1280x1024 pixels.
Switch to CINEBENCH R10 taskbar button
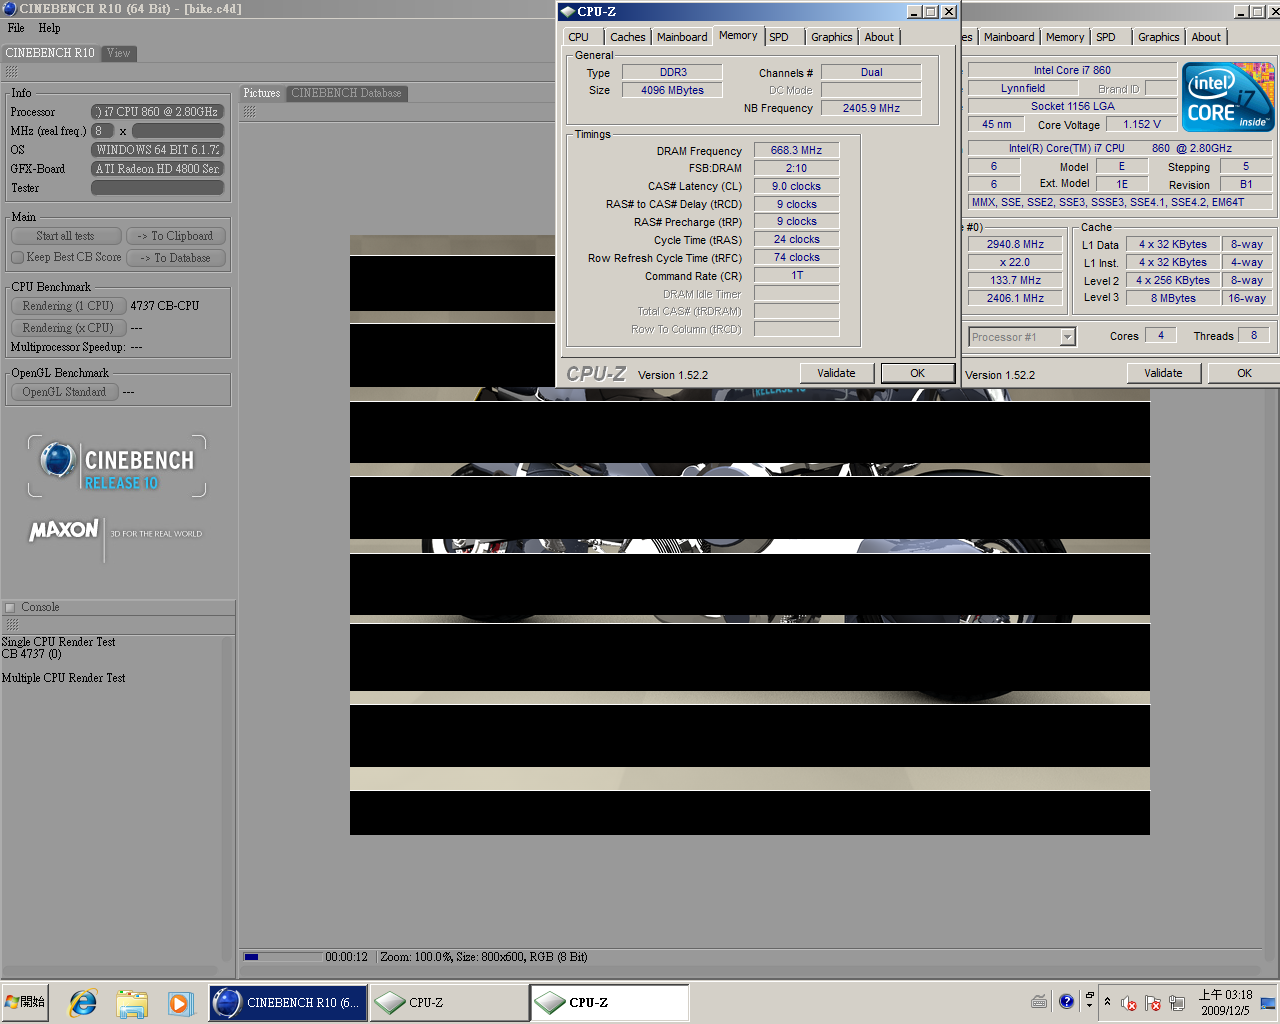(288, 1002)
